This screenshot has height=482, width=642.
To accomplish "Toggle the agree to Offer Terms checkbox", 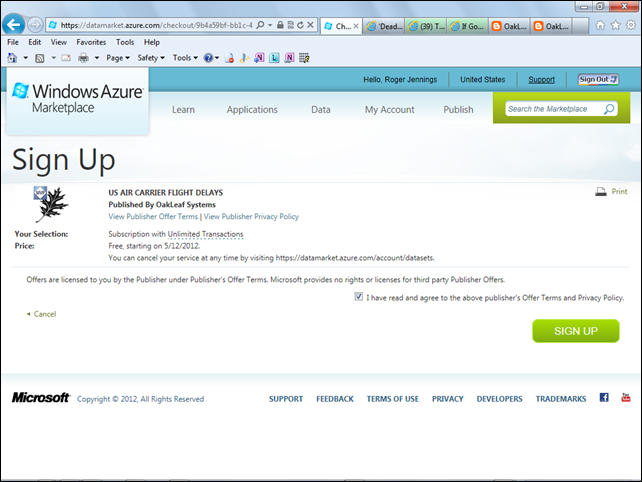I will pyautogui.click(x=359, y=296).
